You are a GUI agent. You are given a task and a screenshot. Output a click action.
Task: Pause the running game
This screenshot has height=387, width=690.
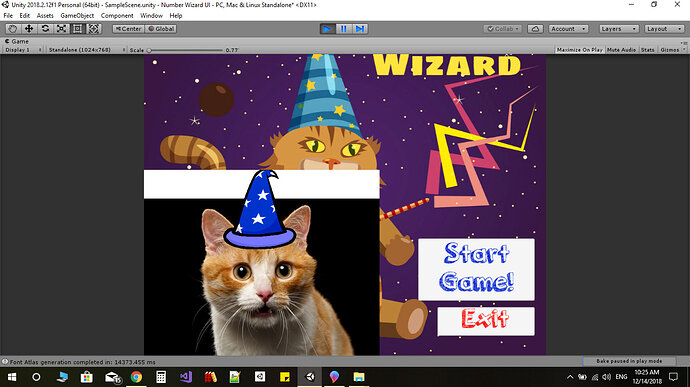(343, 29)
